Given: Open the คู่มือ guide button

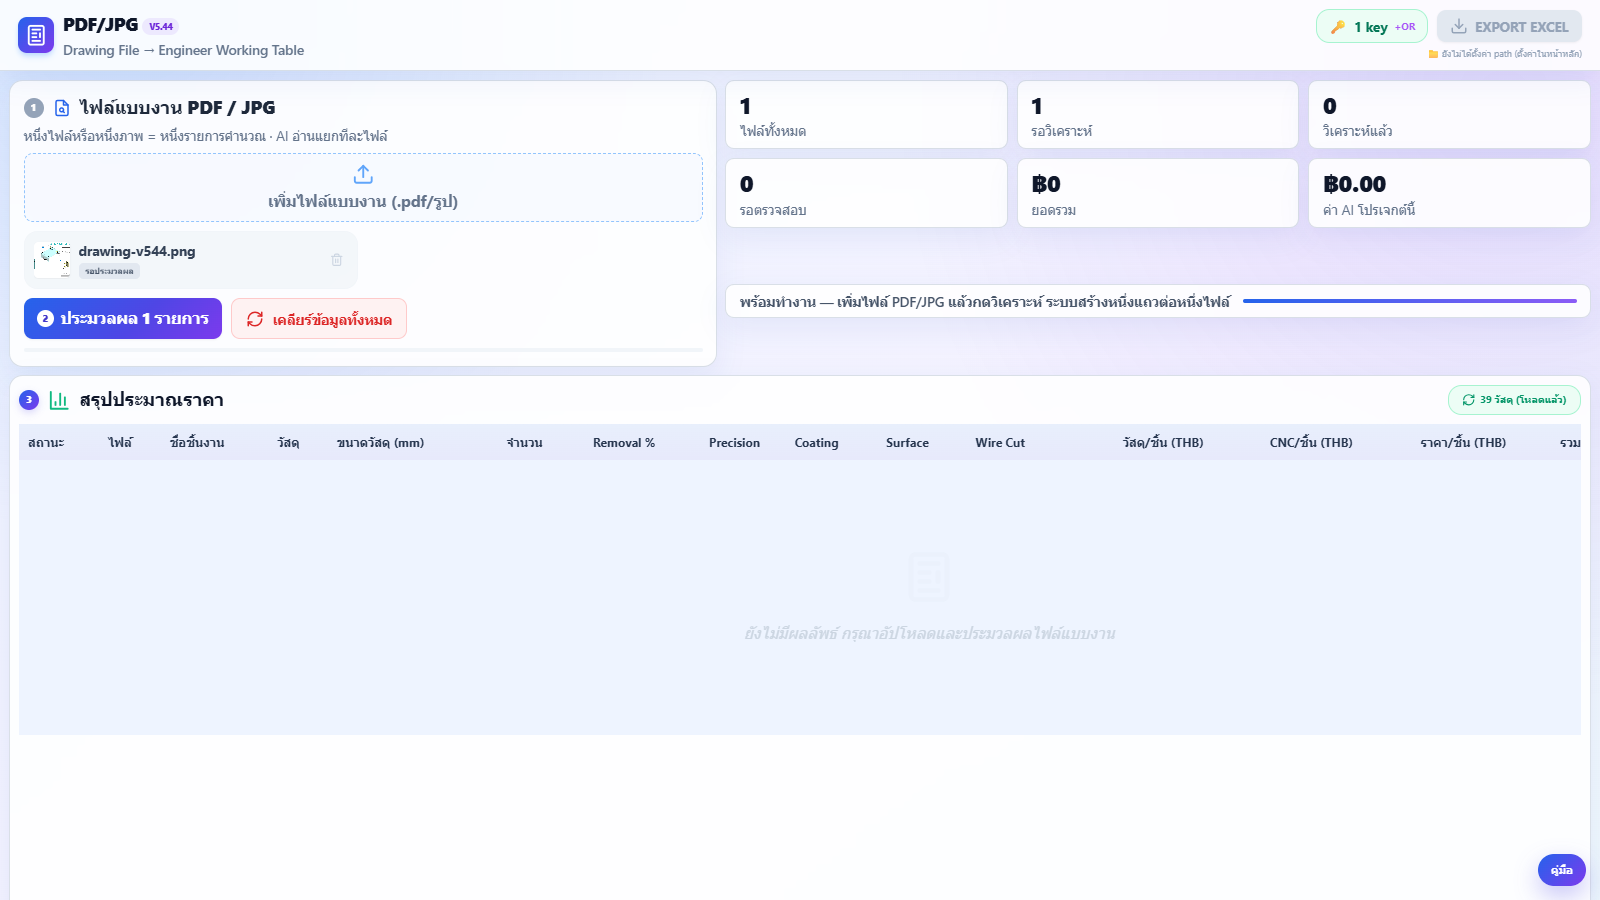Looking at the screenshot, I should point(1562,870).
